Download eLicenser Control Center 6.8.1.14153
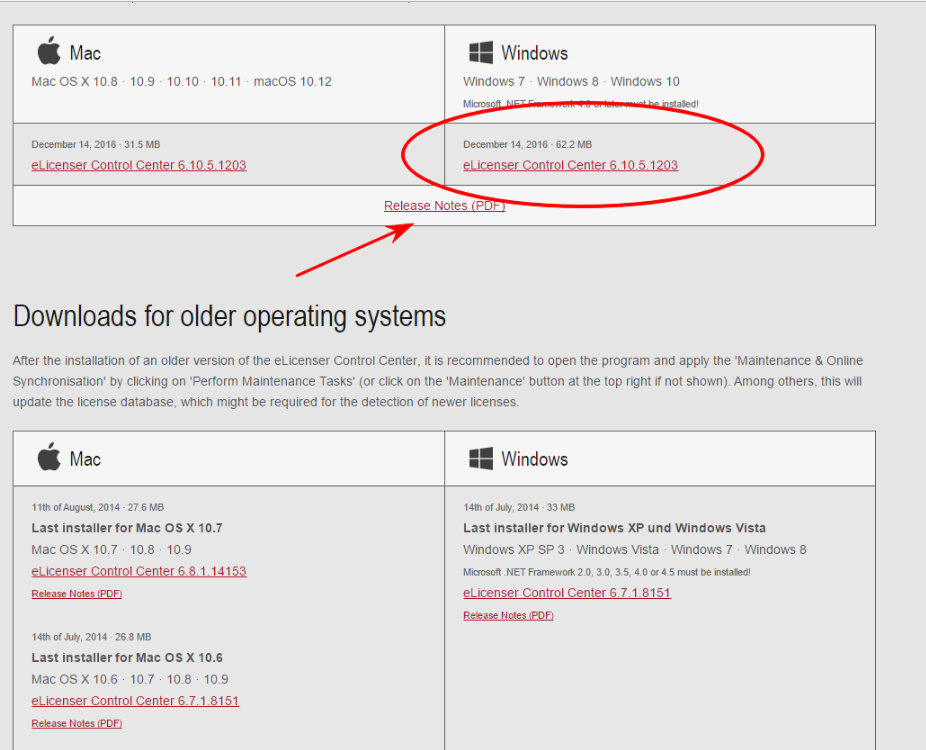Screen dimensions: 926x750 (139, 571)
